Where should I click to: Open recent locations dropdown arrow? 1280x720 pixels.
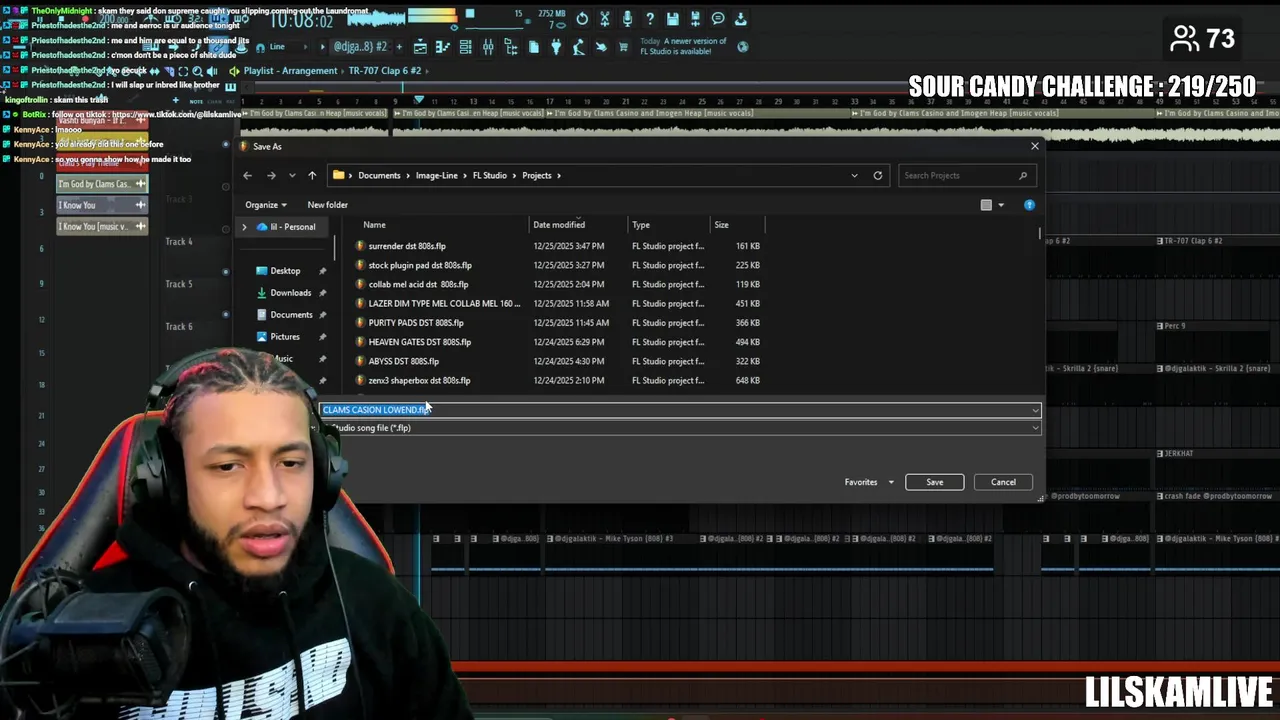[292, 176]
